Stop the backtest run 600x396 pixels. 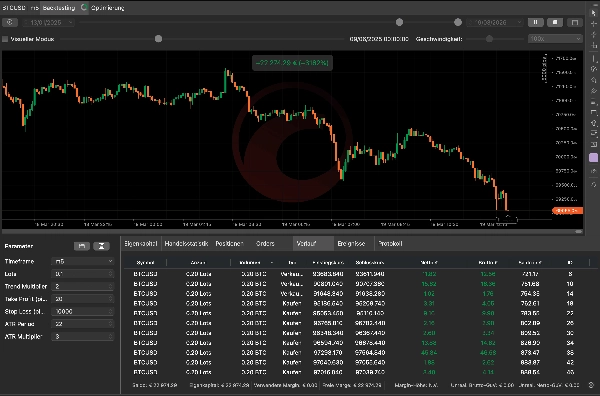(x=555, y=22)
